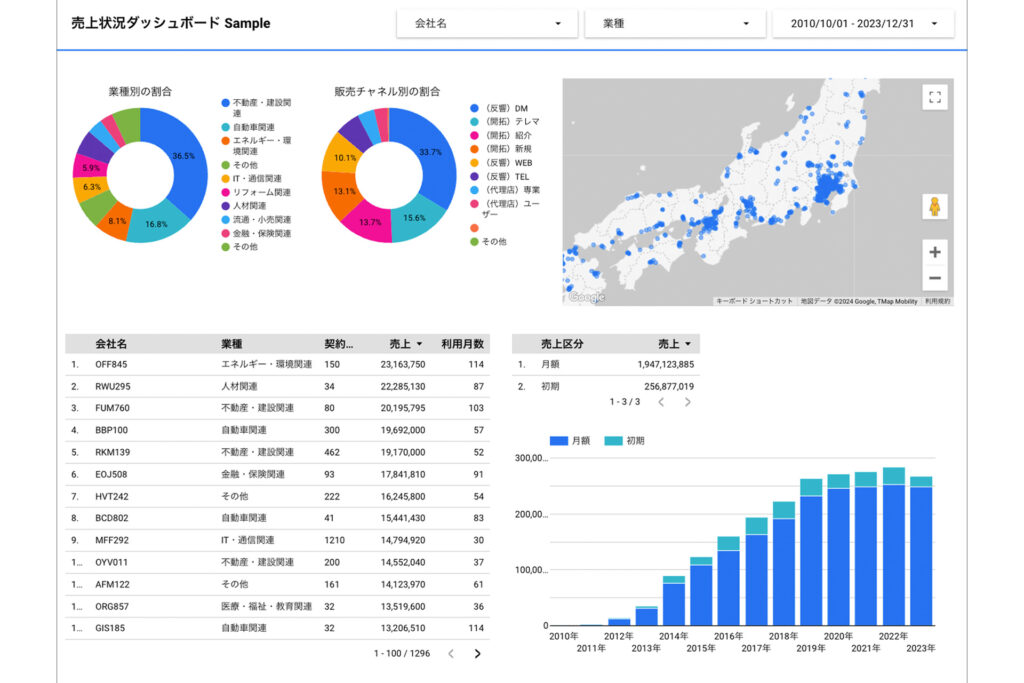Toggle 自動車関連 in industry pie legend
1024x683 pixels.
tap(252, 128)
